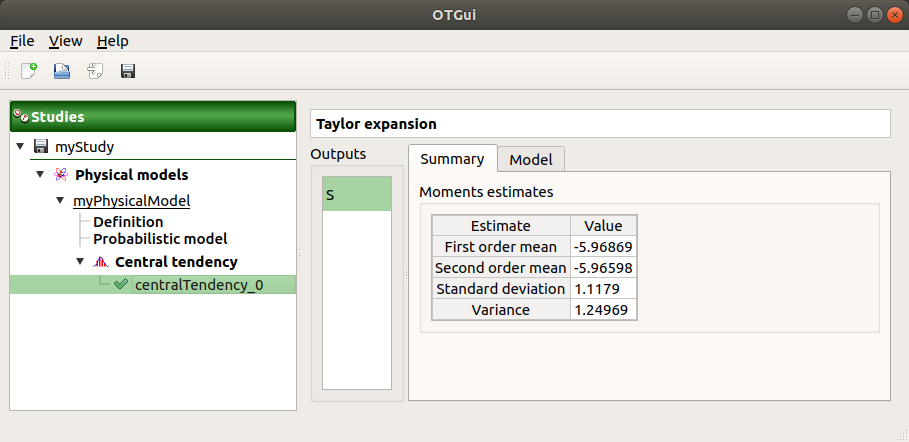Collapse the Central tendency node
909x442 pixels.
(x=80, y=263)
